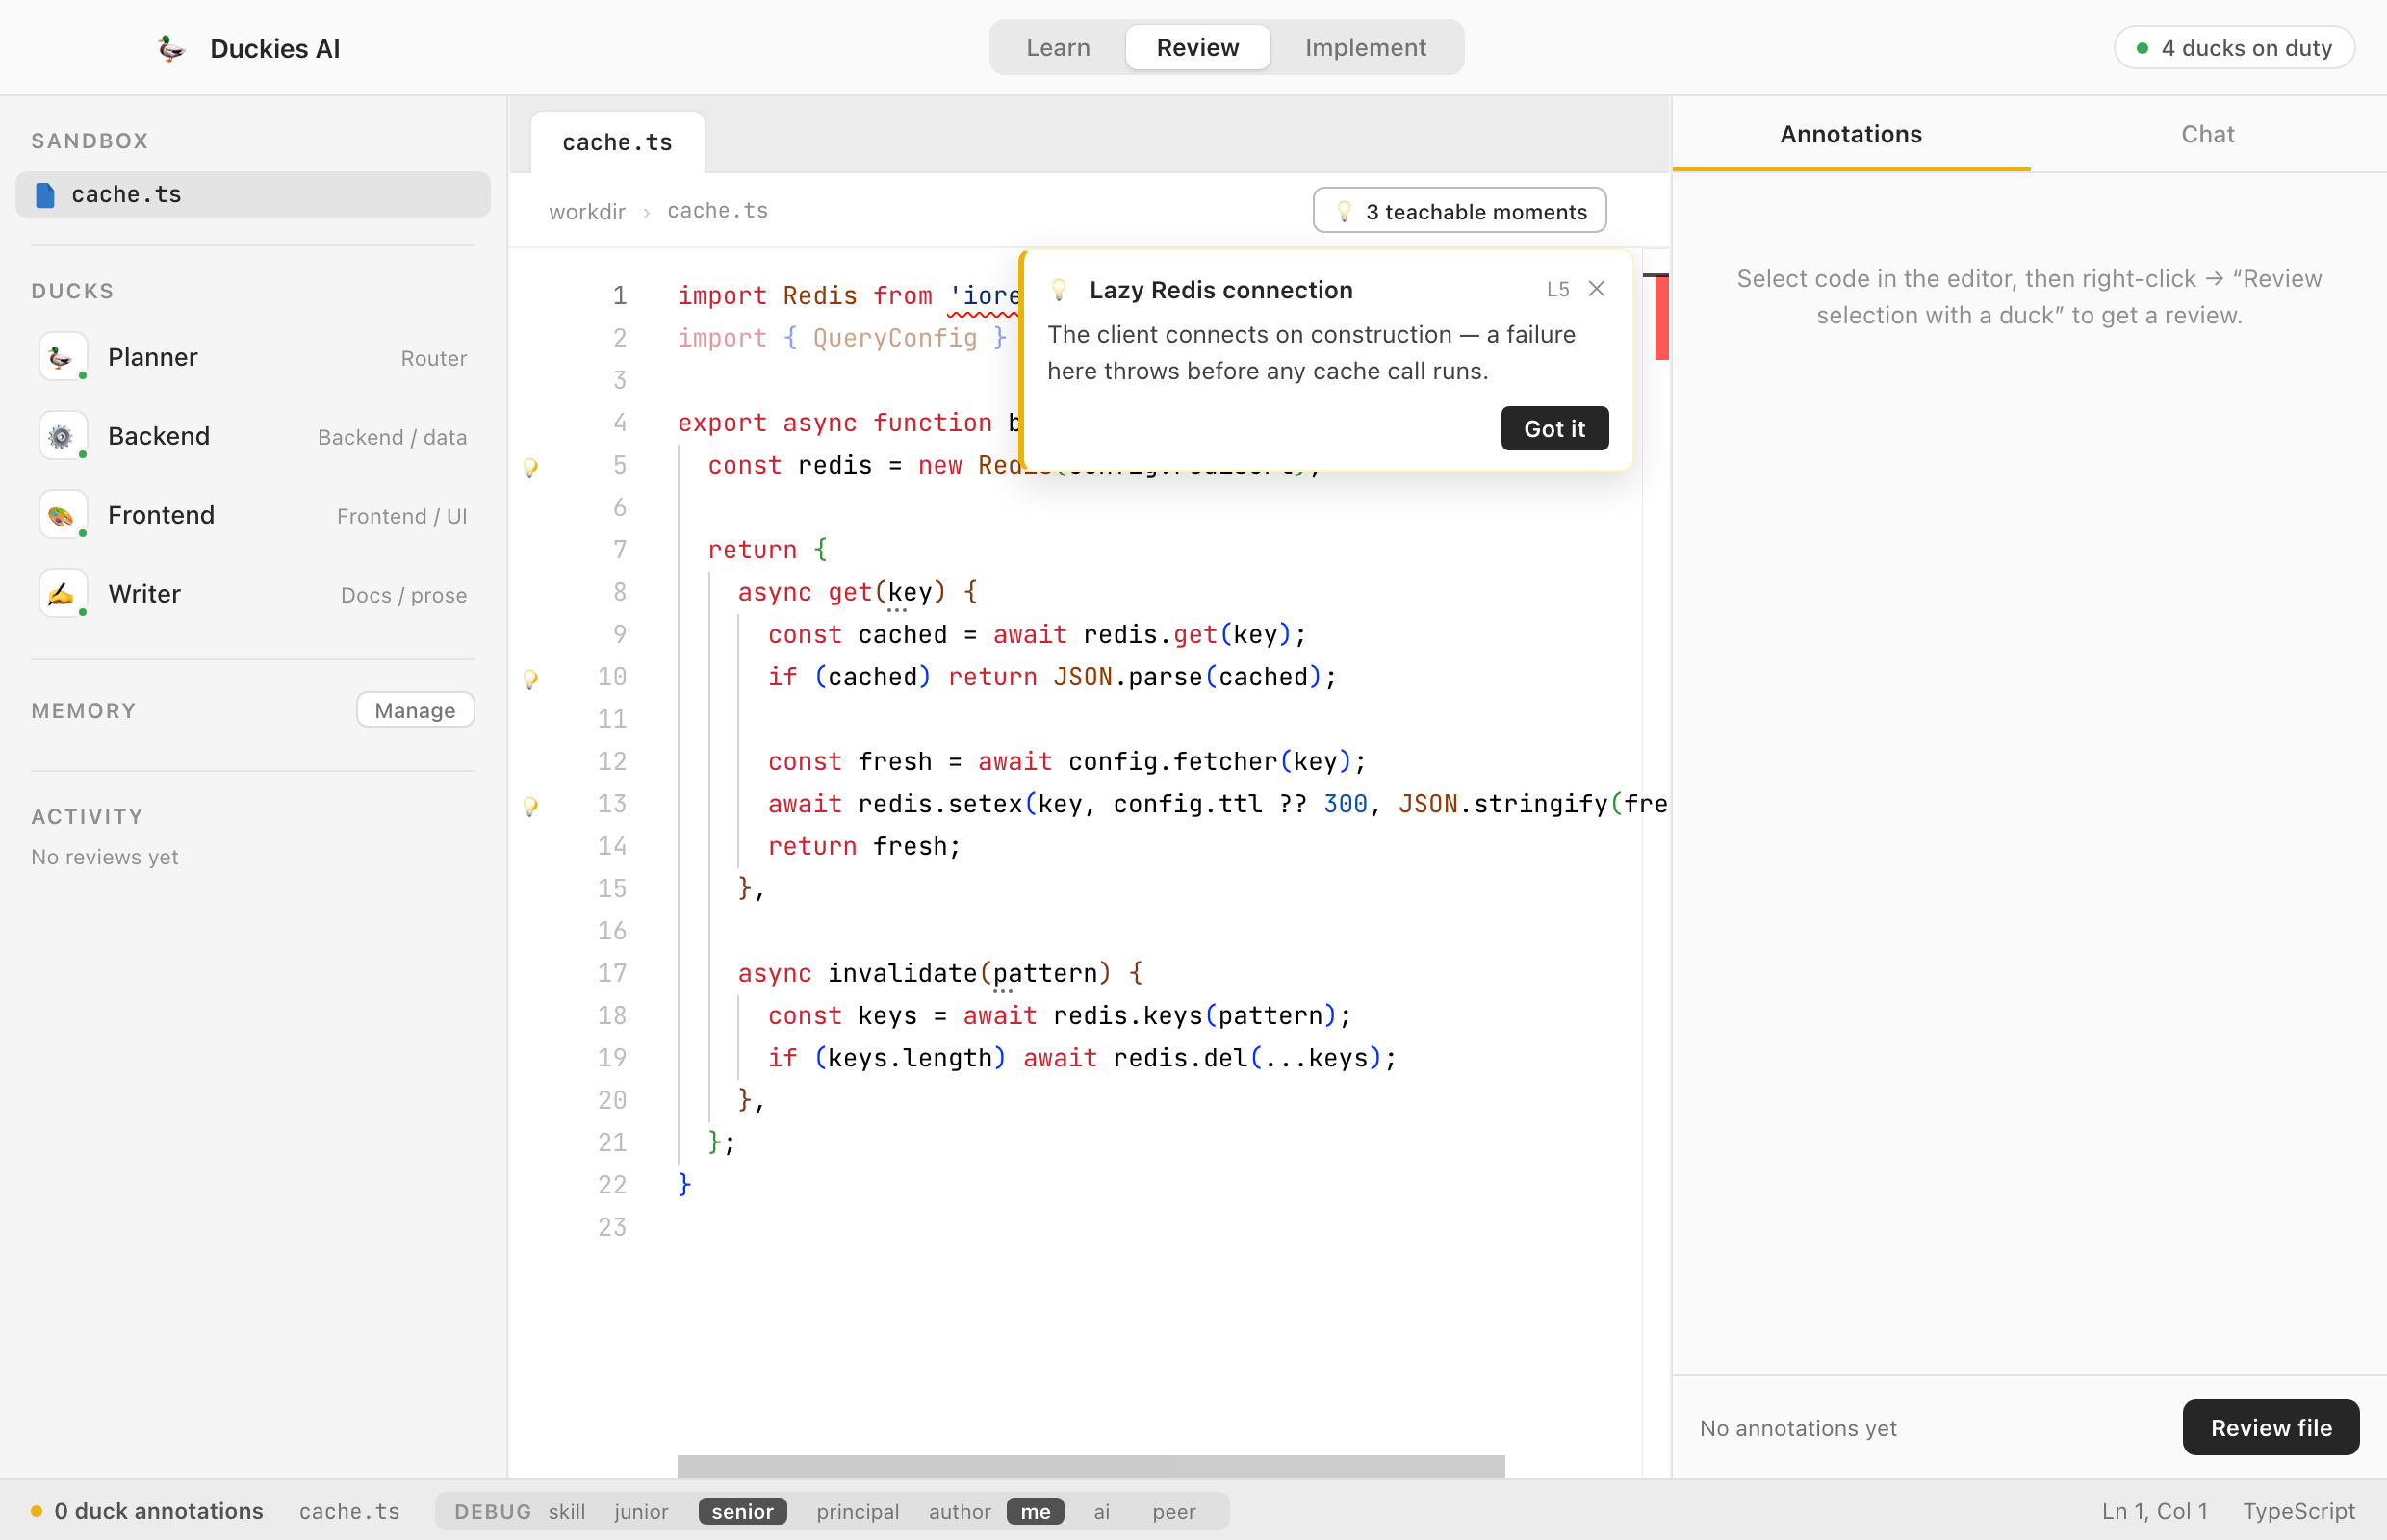Set debug skill to principal
The height and width of the screenshot is (1540, 2387).
[x=857, y=1511]
